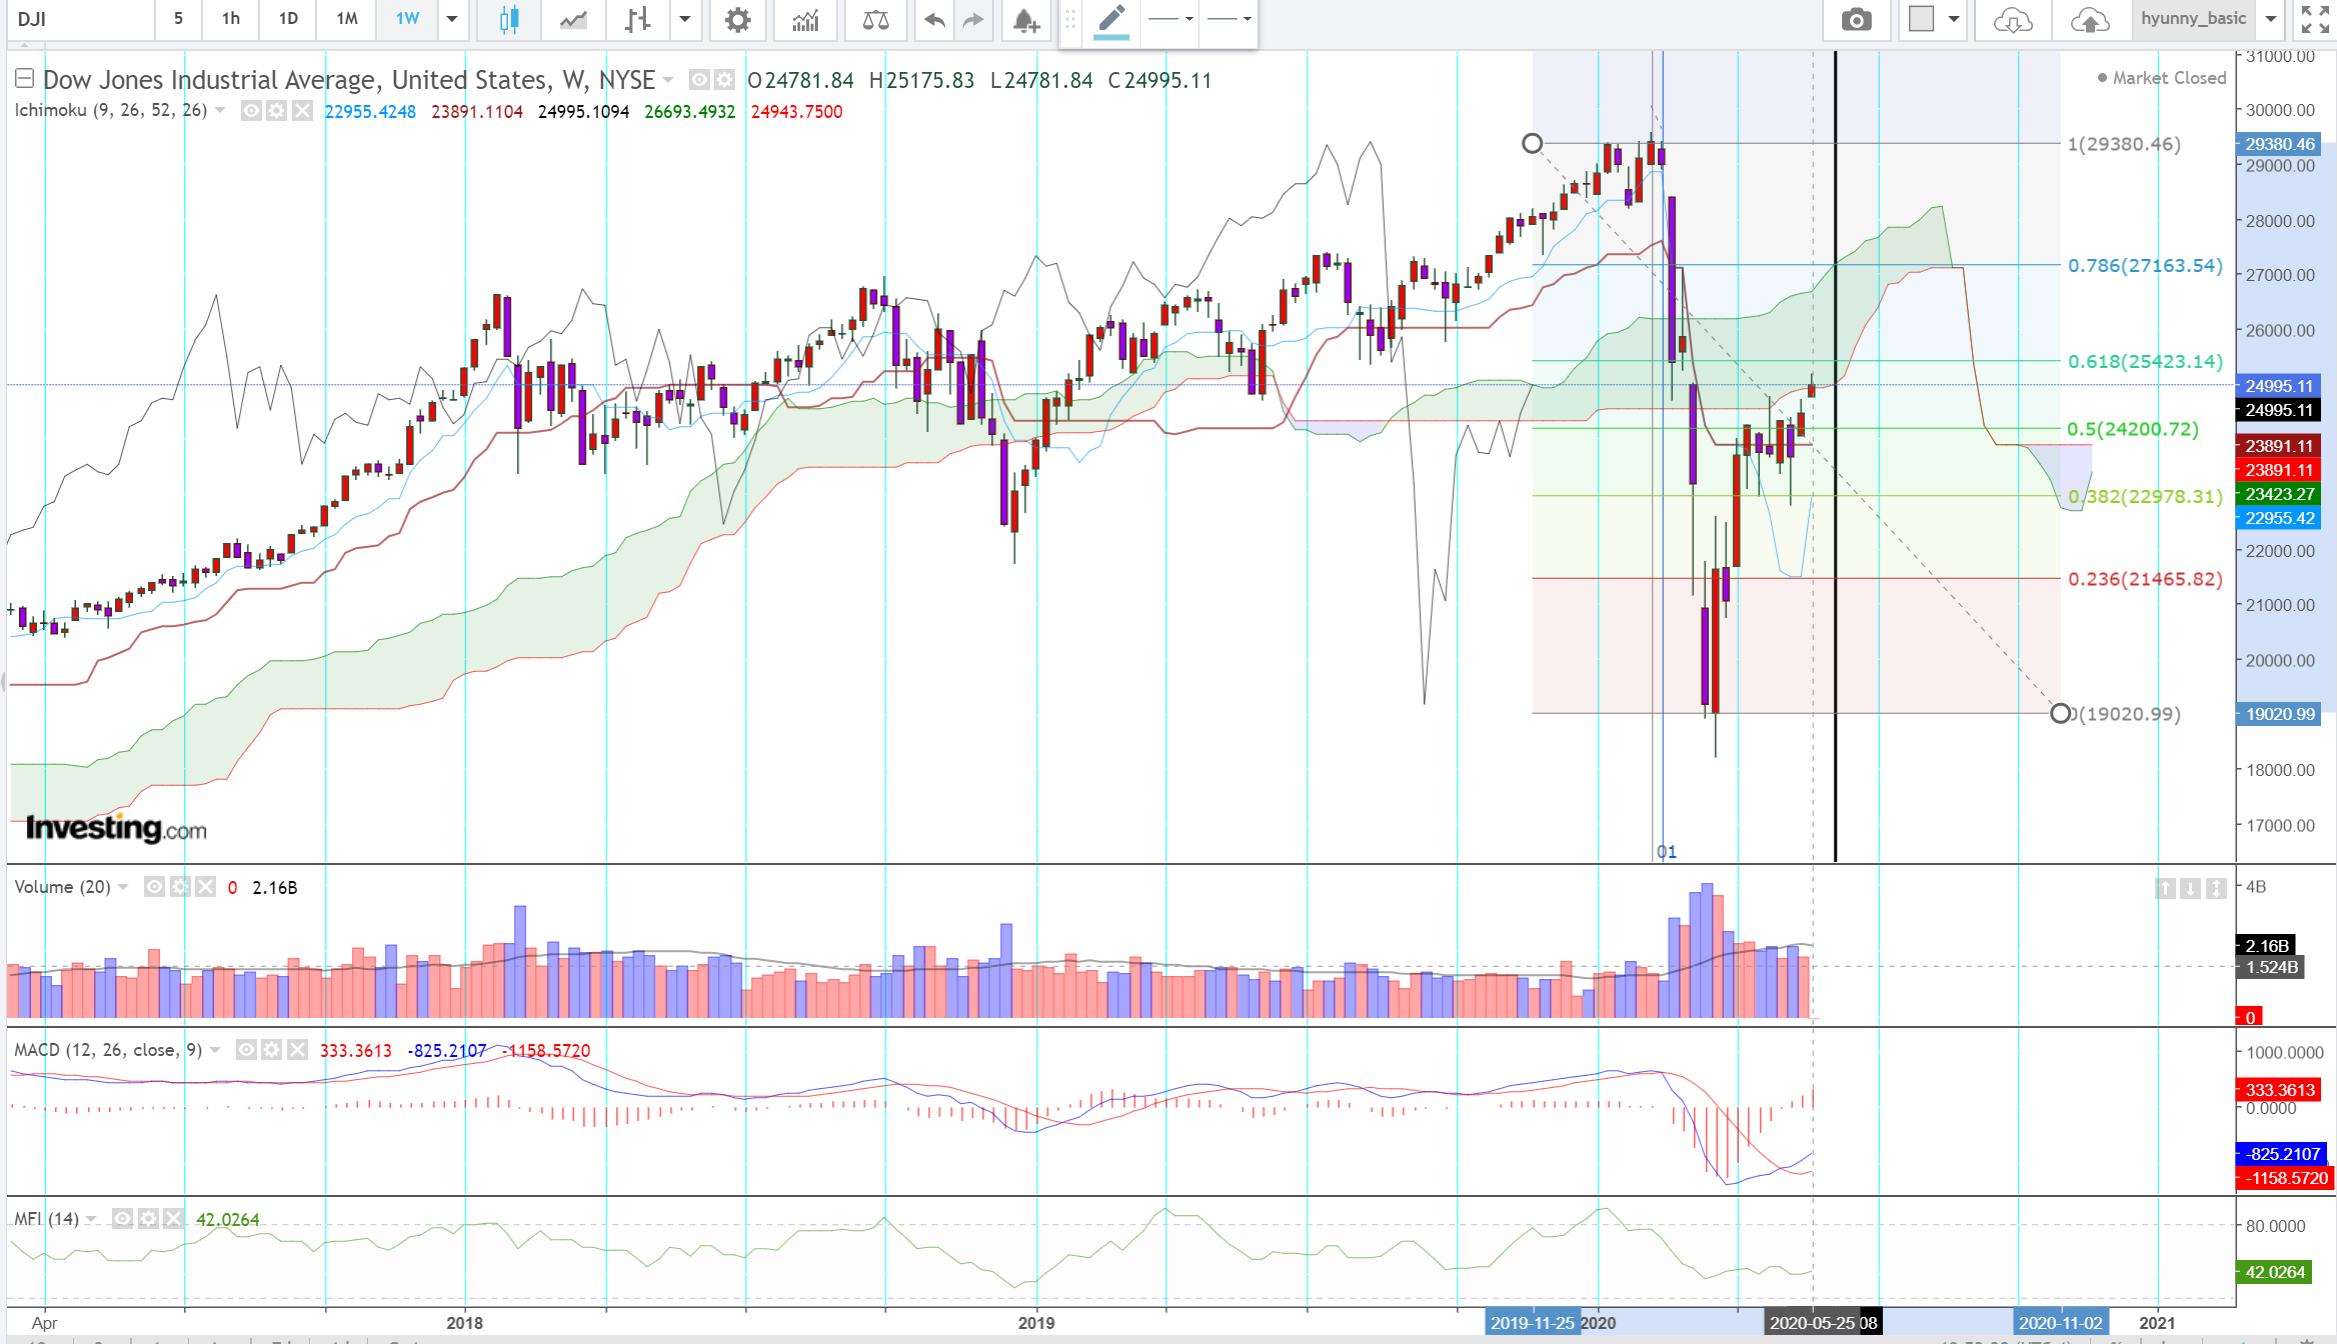Toggle MACD indicator visibility
This screenshot has height=1344, width=2337.
[246, 1050]
